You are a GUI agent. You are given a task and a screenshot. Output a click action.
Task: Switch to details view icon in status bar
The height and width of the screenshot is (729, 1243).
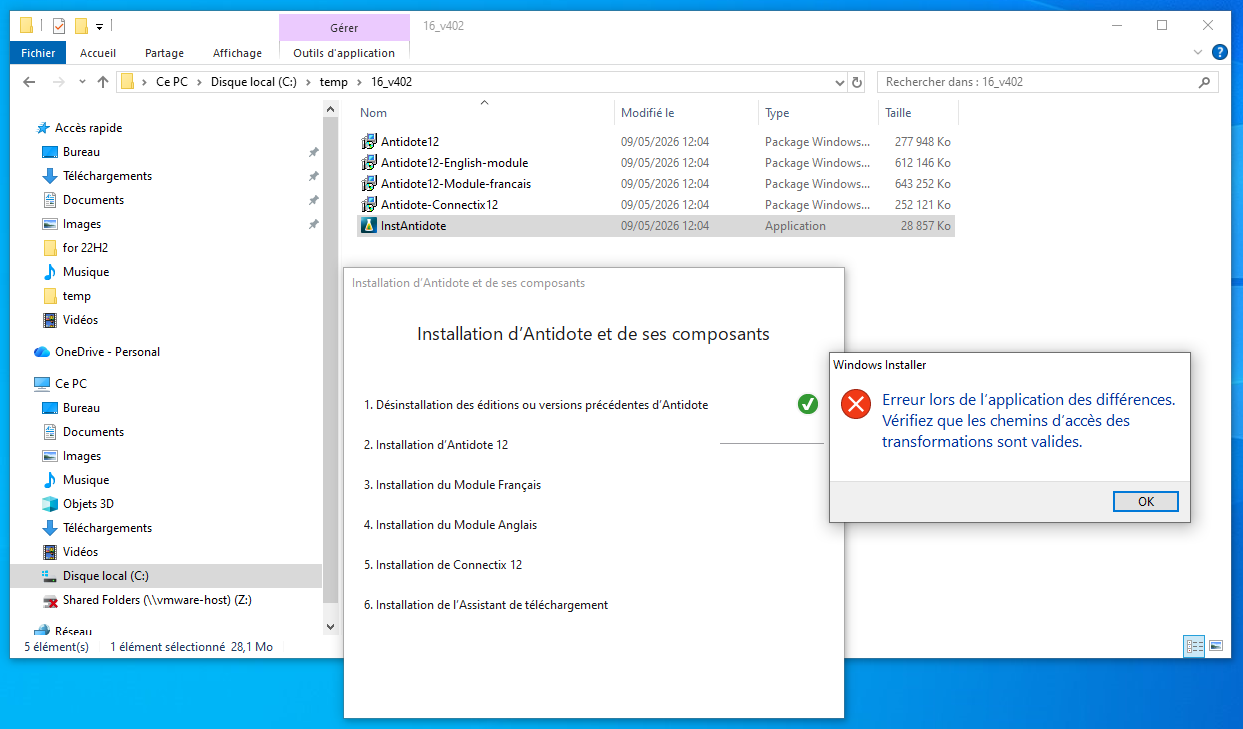[x=1194, y=646]
